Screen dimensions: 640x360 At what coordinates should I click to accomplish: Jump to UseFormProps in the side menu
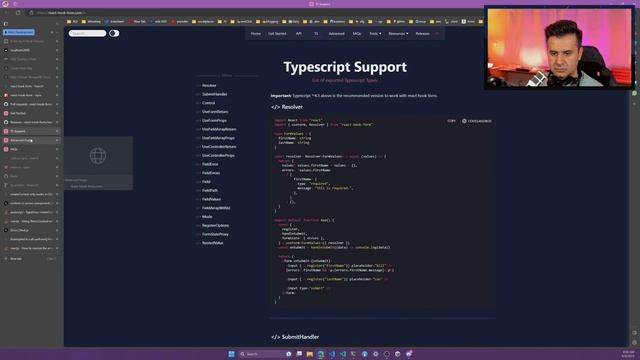pos(214,120)
